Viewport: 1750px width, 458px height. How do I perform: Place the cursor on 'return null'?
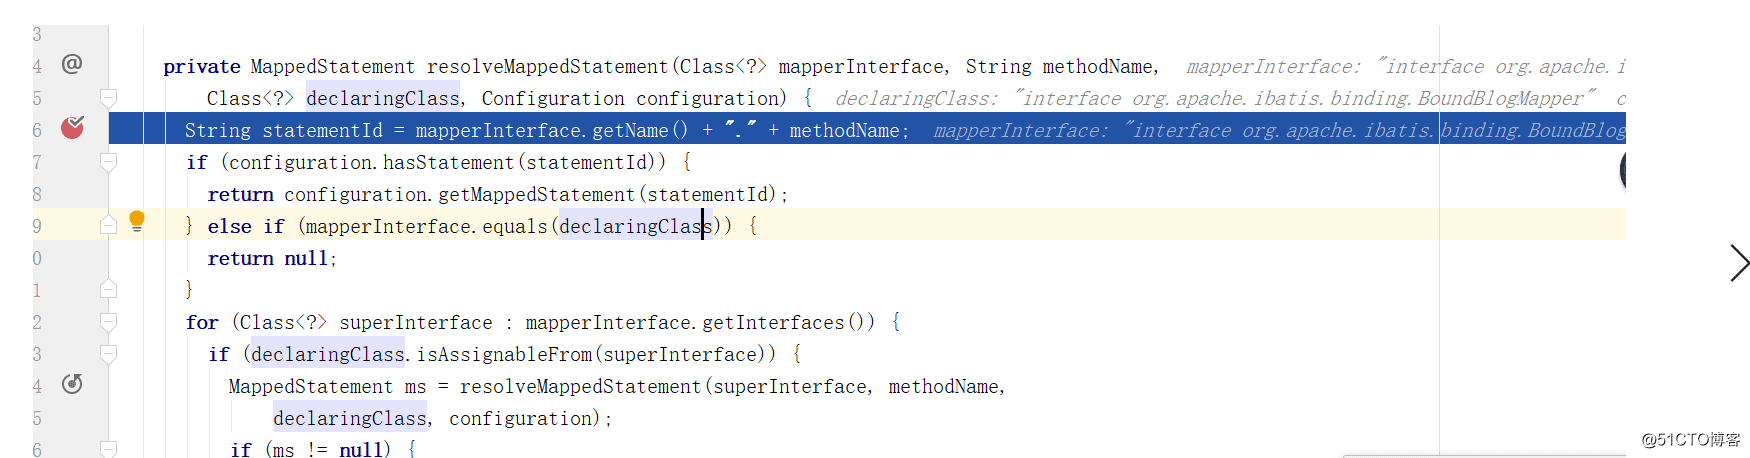tap(271, 259)
